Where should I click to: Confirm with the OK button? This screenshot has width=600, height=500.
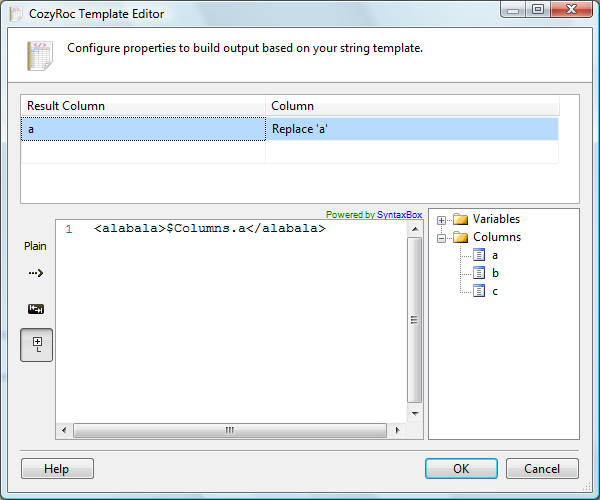click(461, 469)
